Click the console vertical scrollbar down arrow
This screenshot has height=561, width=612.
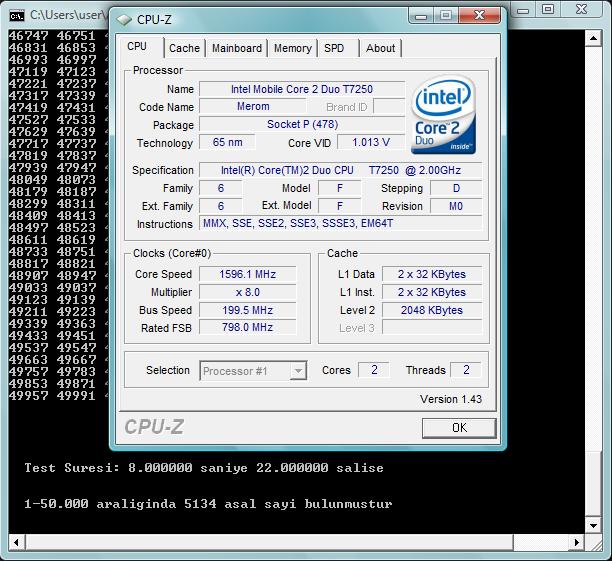[593, 526]
